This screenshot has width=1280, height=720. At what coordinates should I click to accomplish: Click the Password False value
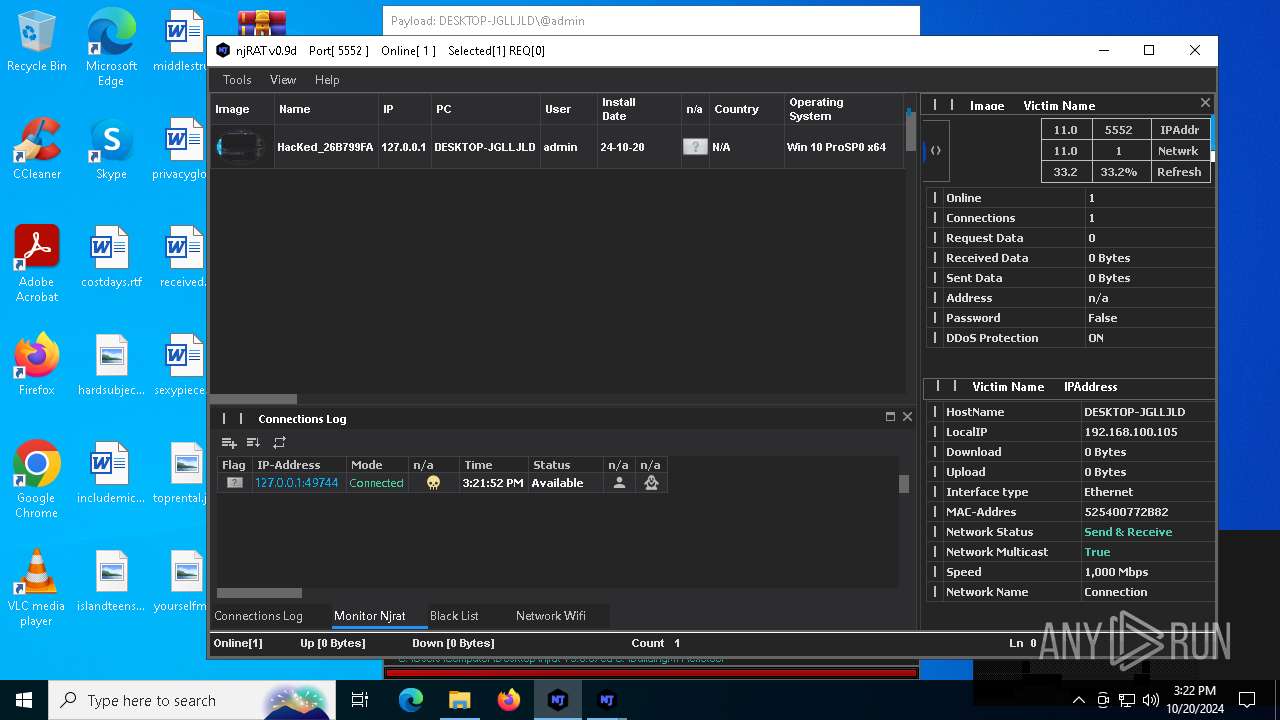tap(1103, 318)
